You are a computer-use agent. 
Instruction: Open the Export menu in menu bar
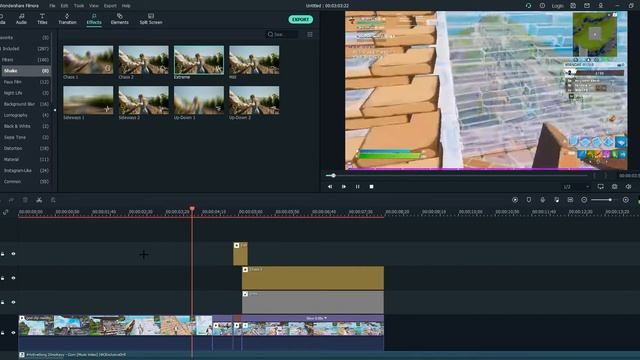(110, 6)
